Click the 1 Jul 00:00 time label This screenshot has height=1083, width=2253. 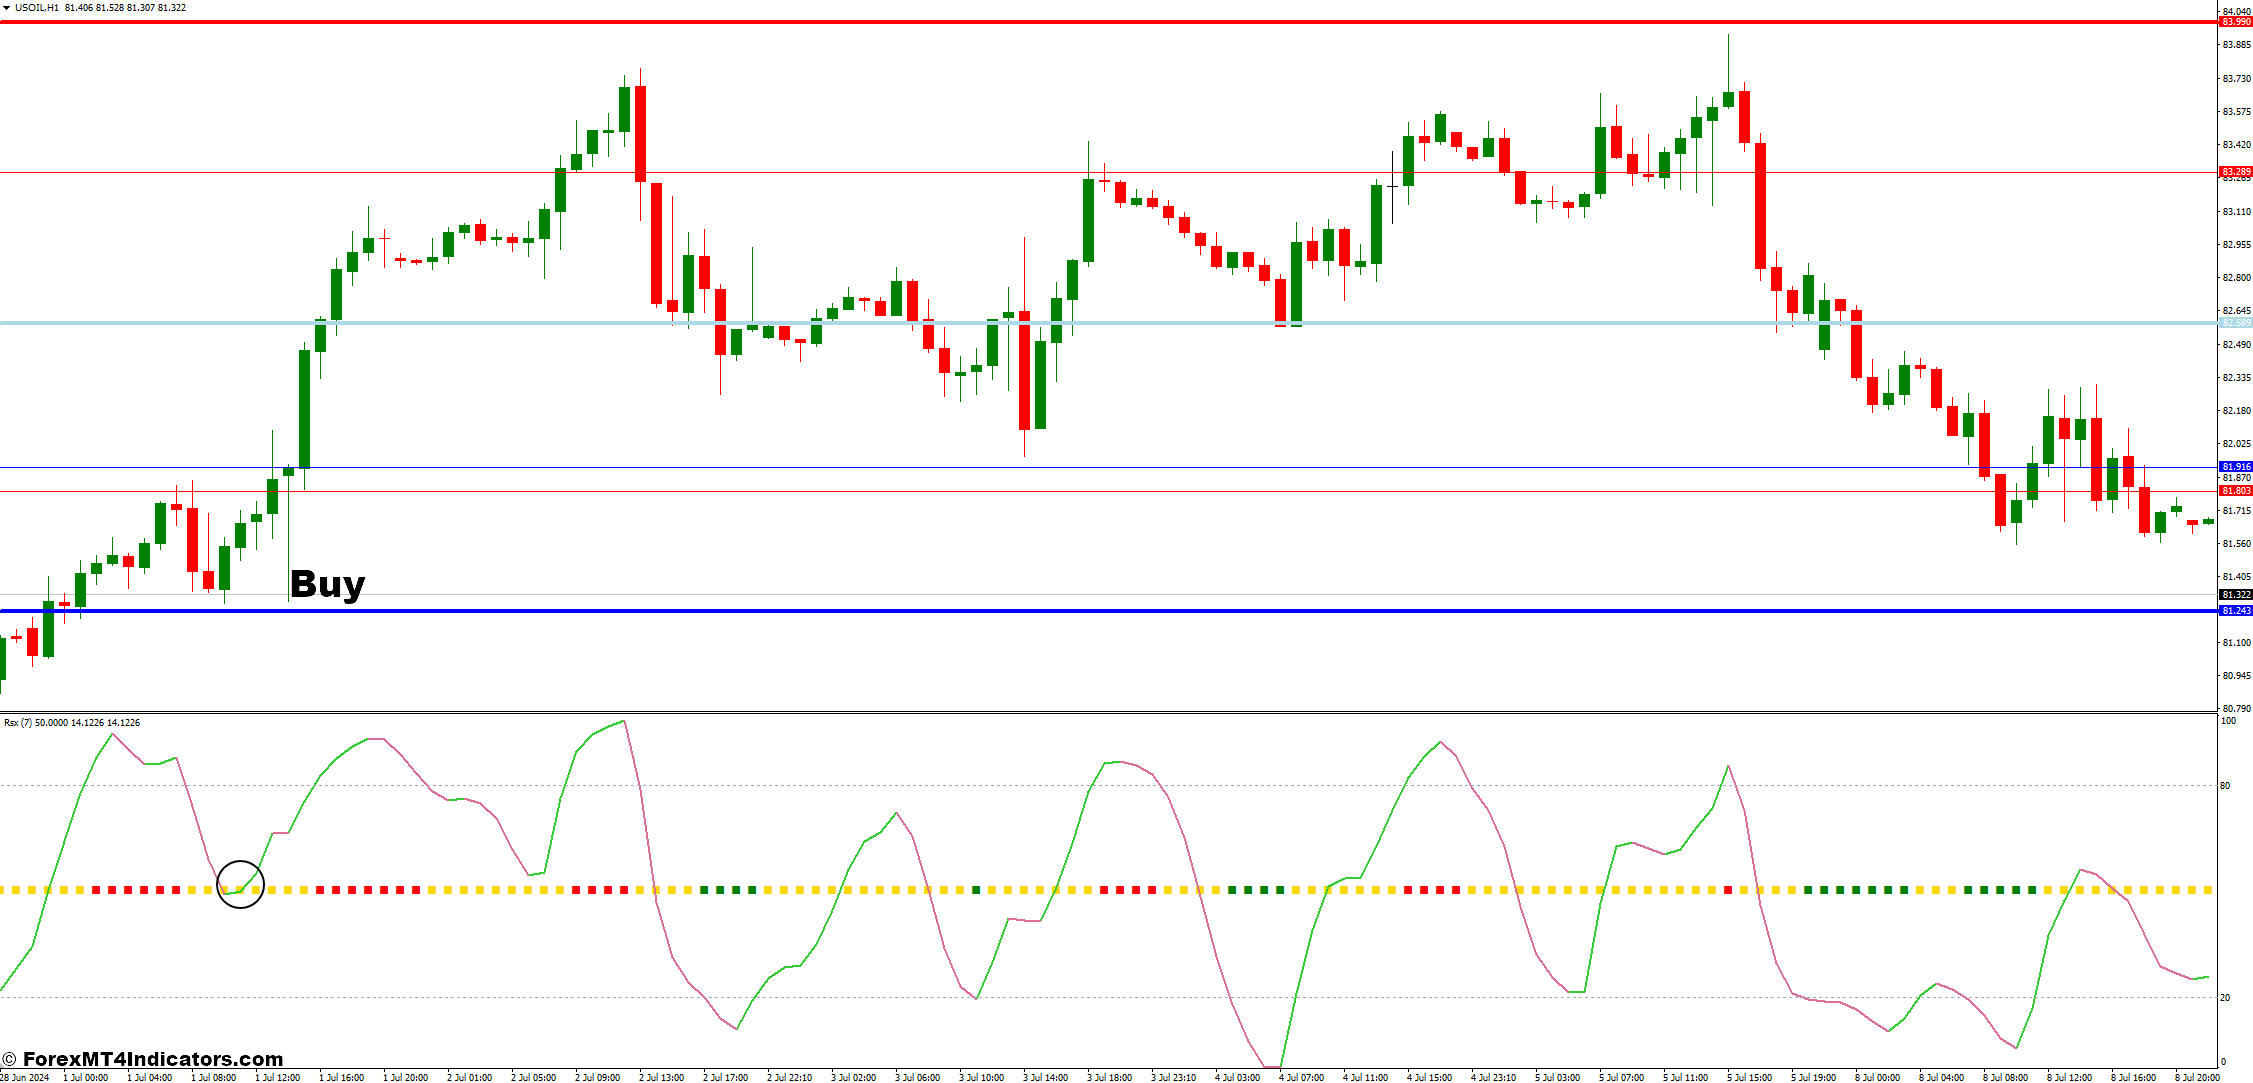coord(86,1077)
